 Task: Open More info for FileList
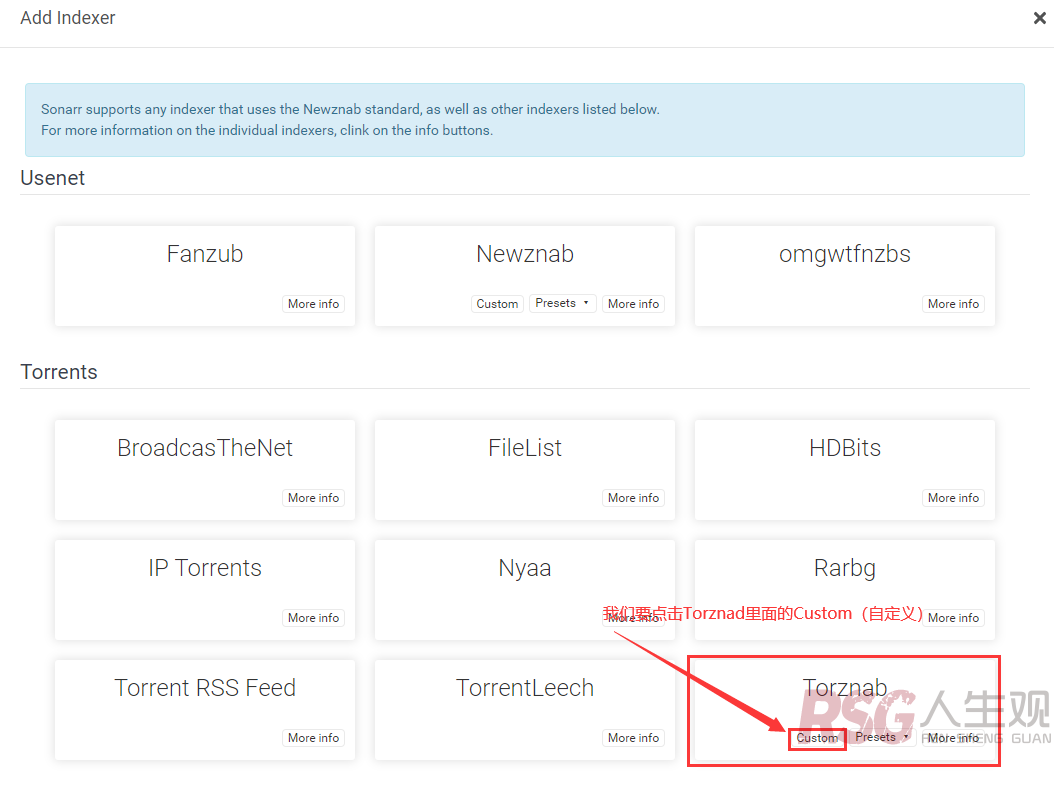click(633, 498)
